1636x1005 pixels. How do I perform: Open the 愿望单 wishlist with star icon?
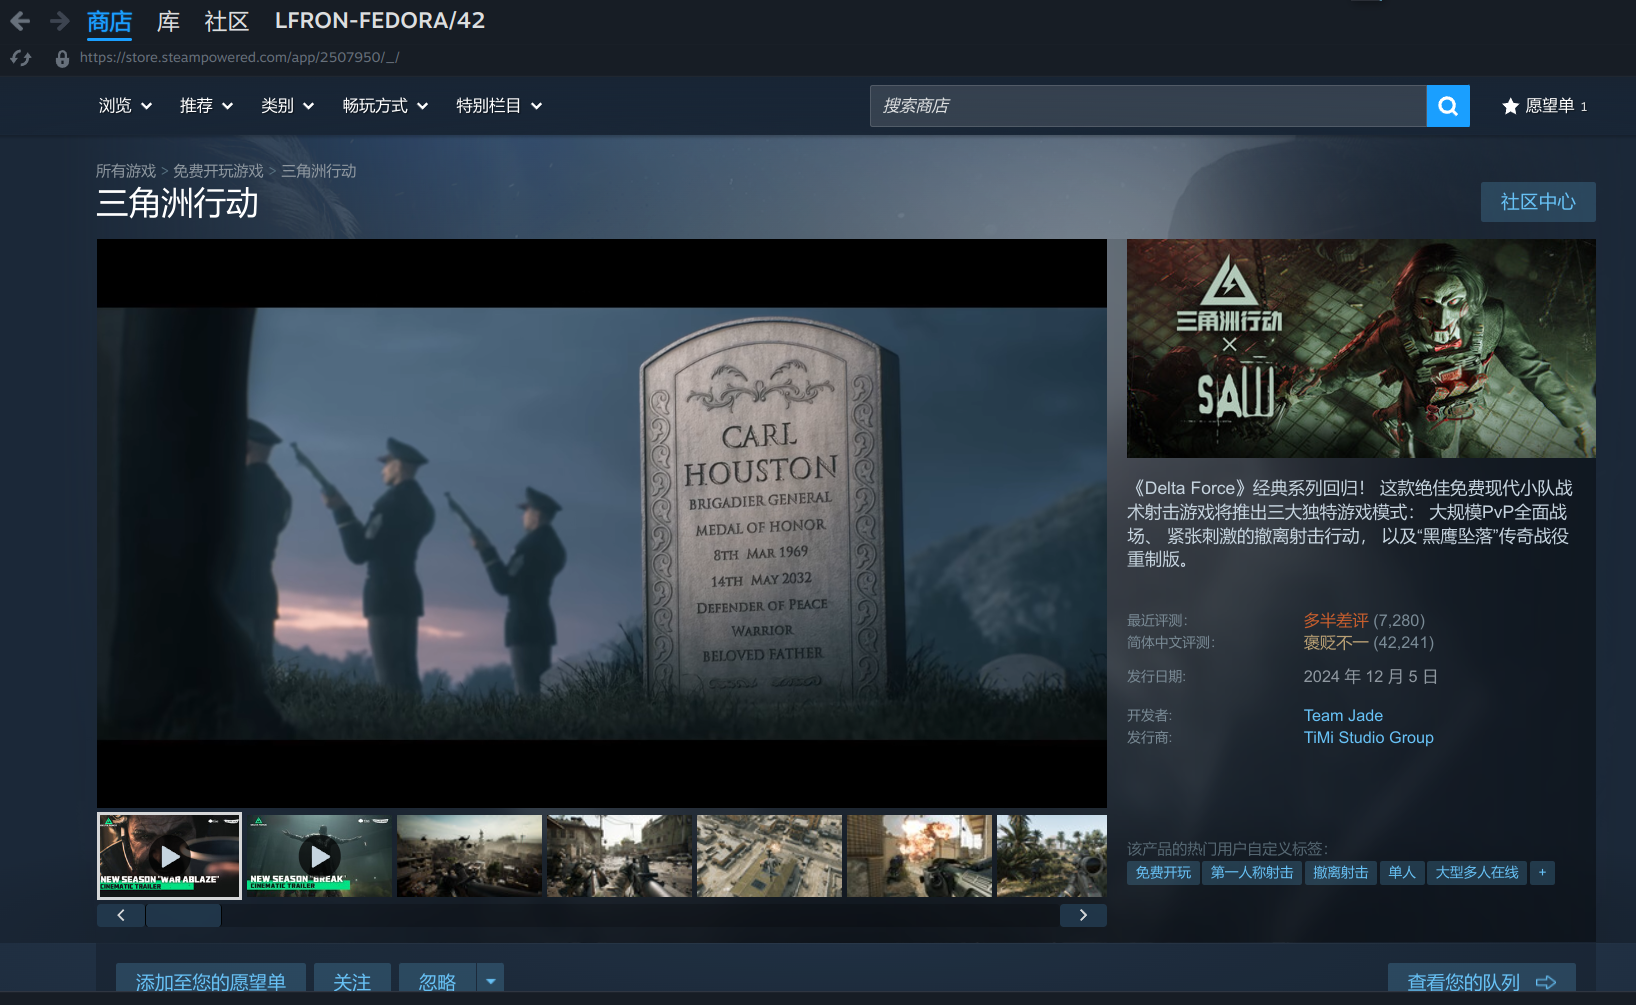[x=1545, y=106]
